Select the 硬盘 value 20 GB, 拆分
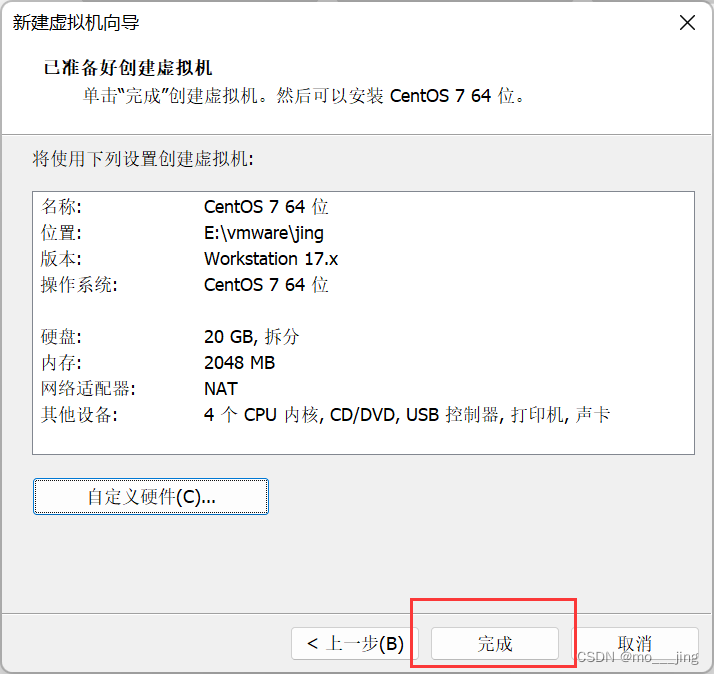This screenshot has height=674, width=714. pos(251,337)
